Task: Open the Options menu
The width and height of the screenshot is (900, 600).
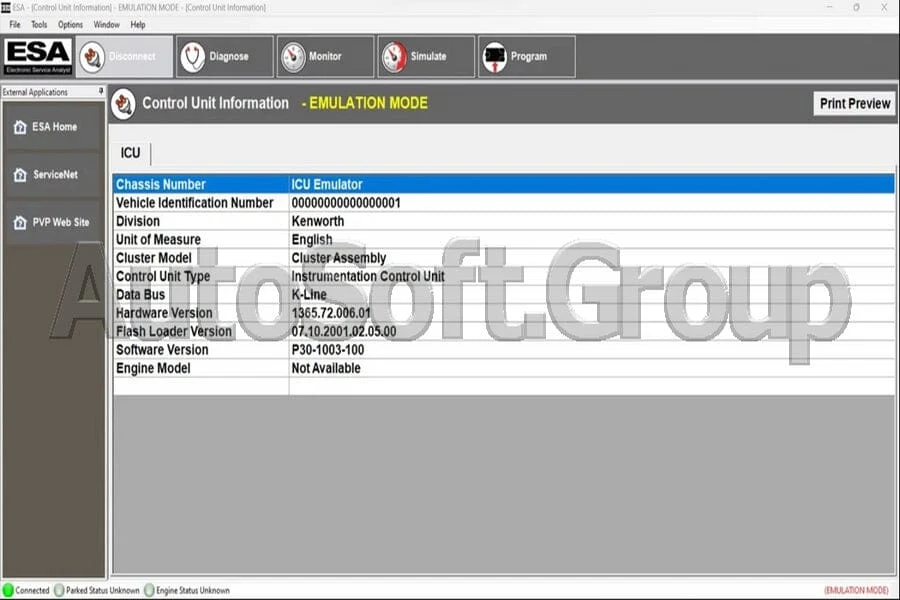Action: coord(70,25)
